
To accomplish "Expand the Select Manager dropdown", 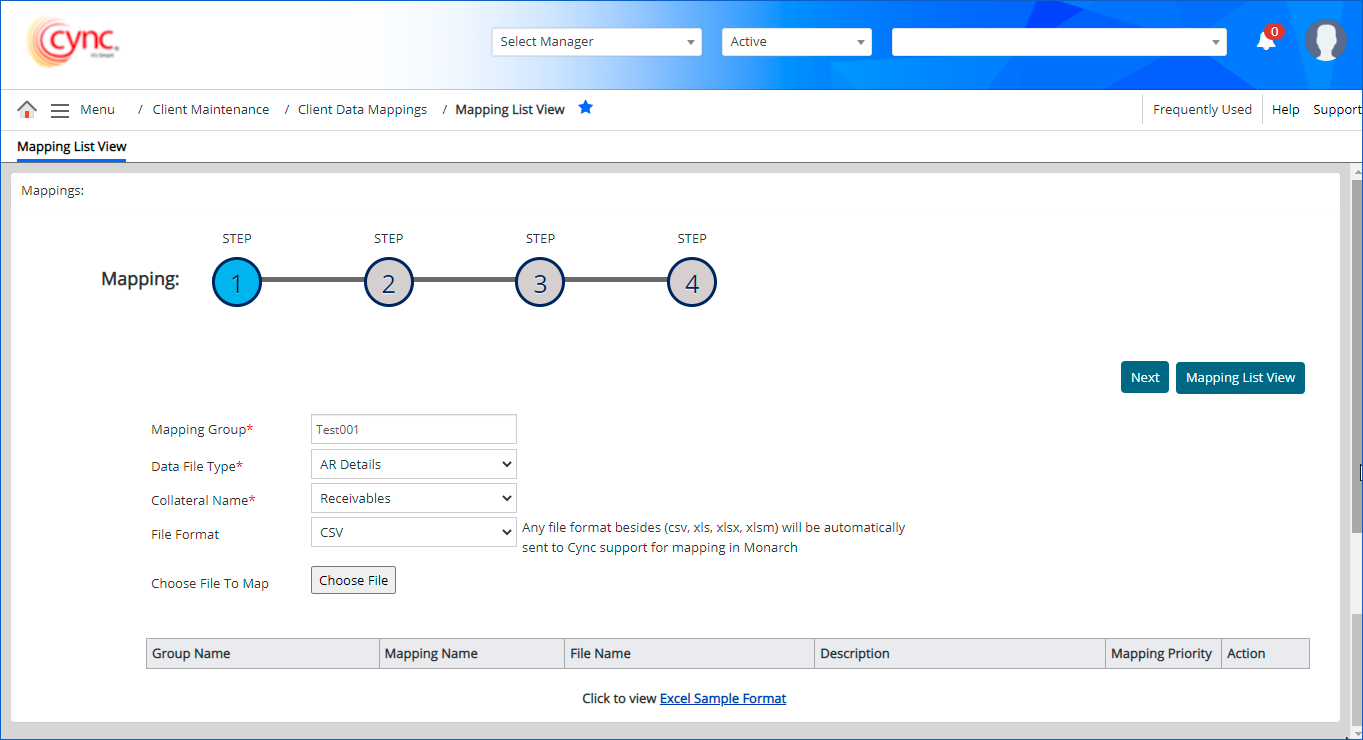I will pos(596,42).
